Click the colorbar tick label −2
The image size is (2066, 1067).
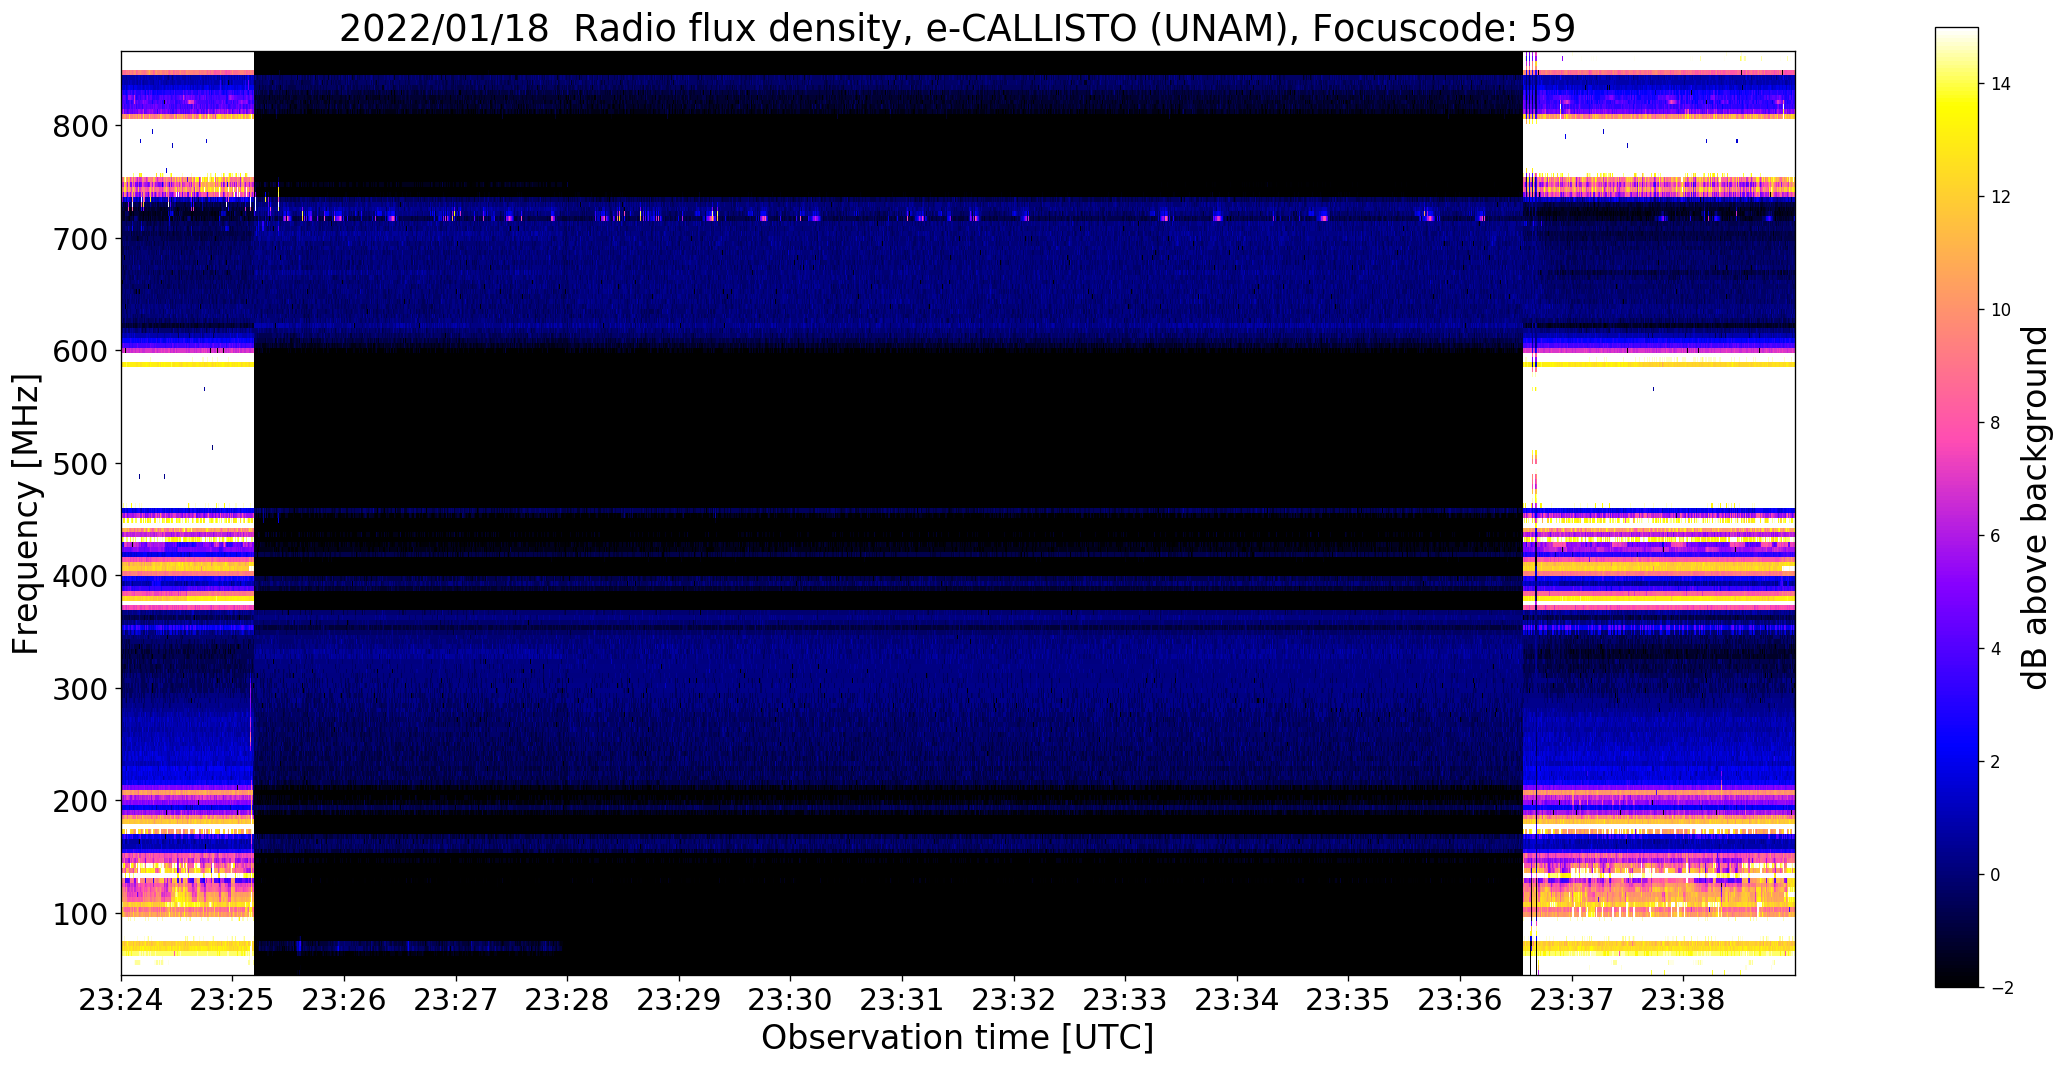2001,988
